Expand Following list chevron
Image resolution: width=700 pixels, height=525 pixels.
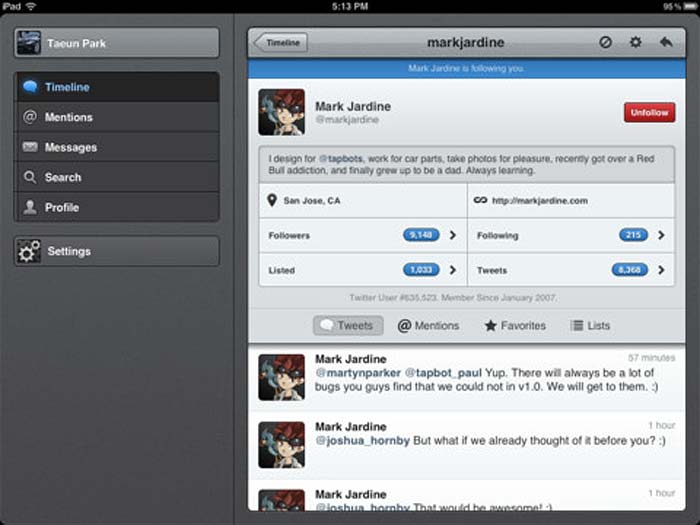[661, 235]
